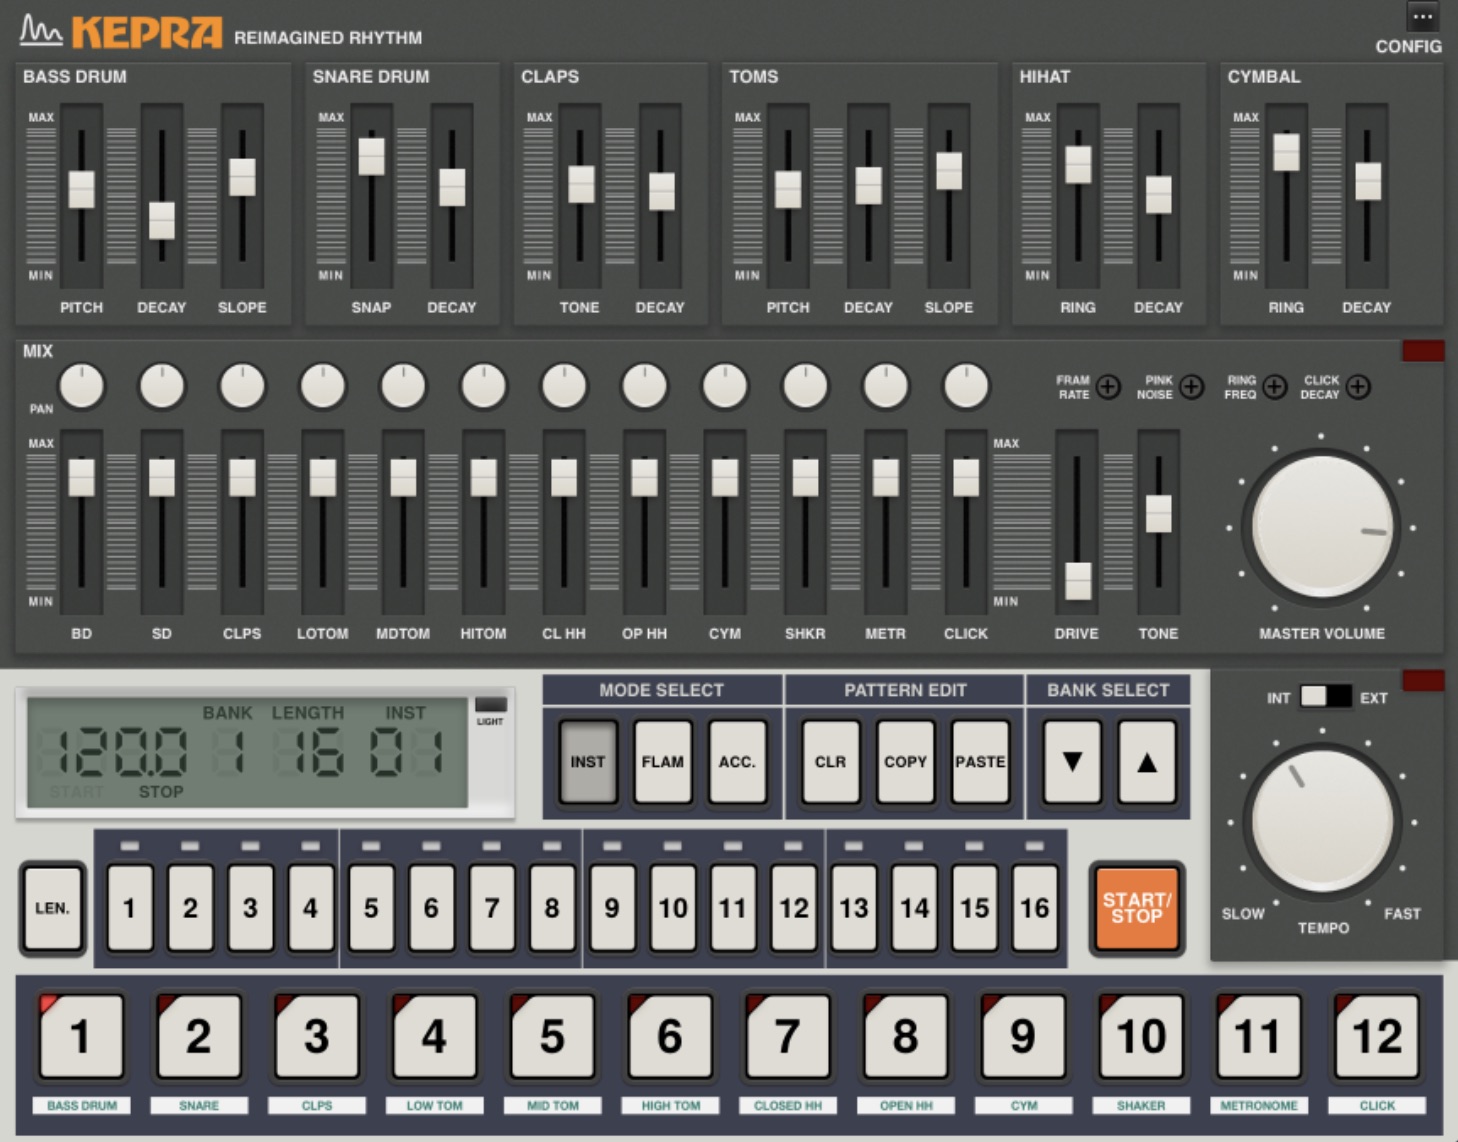This screenshot has height=1142, width=1458.
Task: Click the Claps TONE slider handle
Action: [x=580, y=184]
